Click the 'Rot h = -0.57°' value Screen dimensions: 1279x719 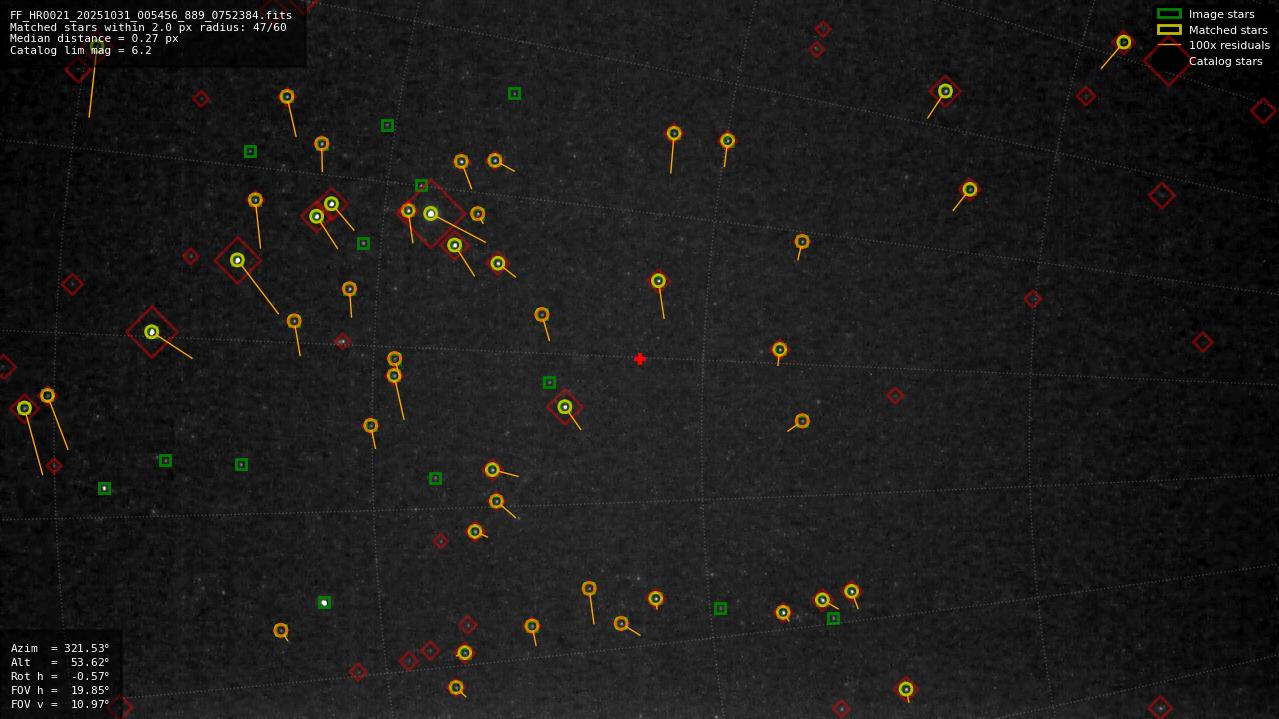(60, 676)
